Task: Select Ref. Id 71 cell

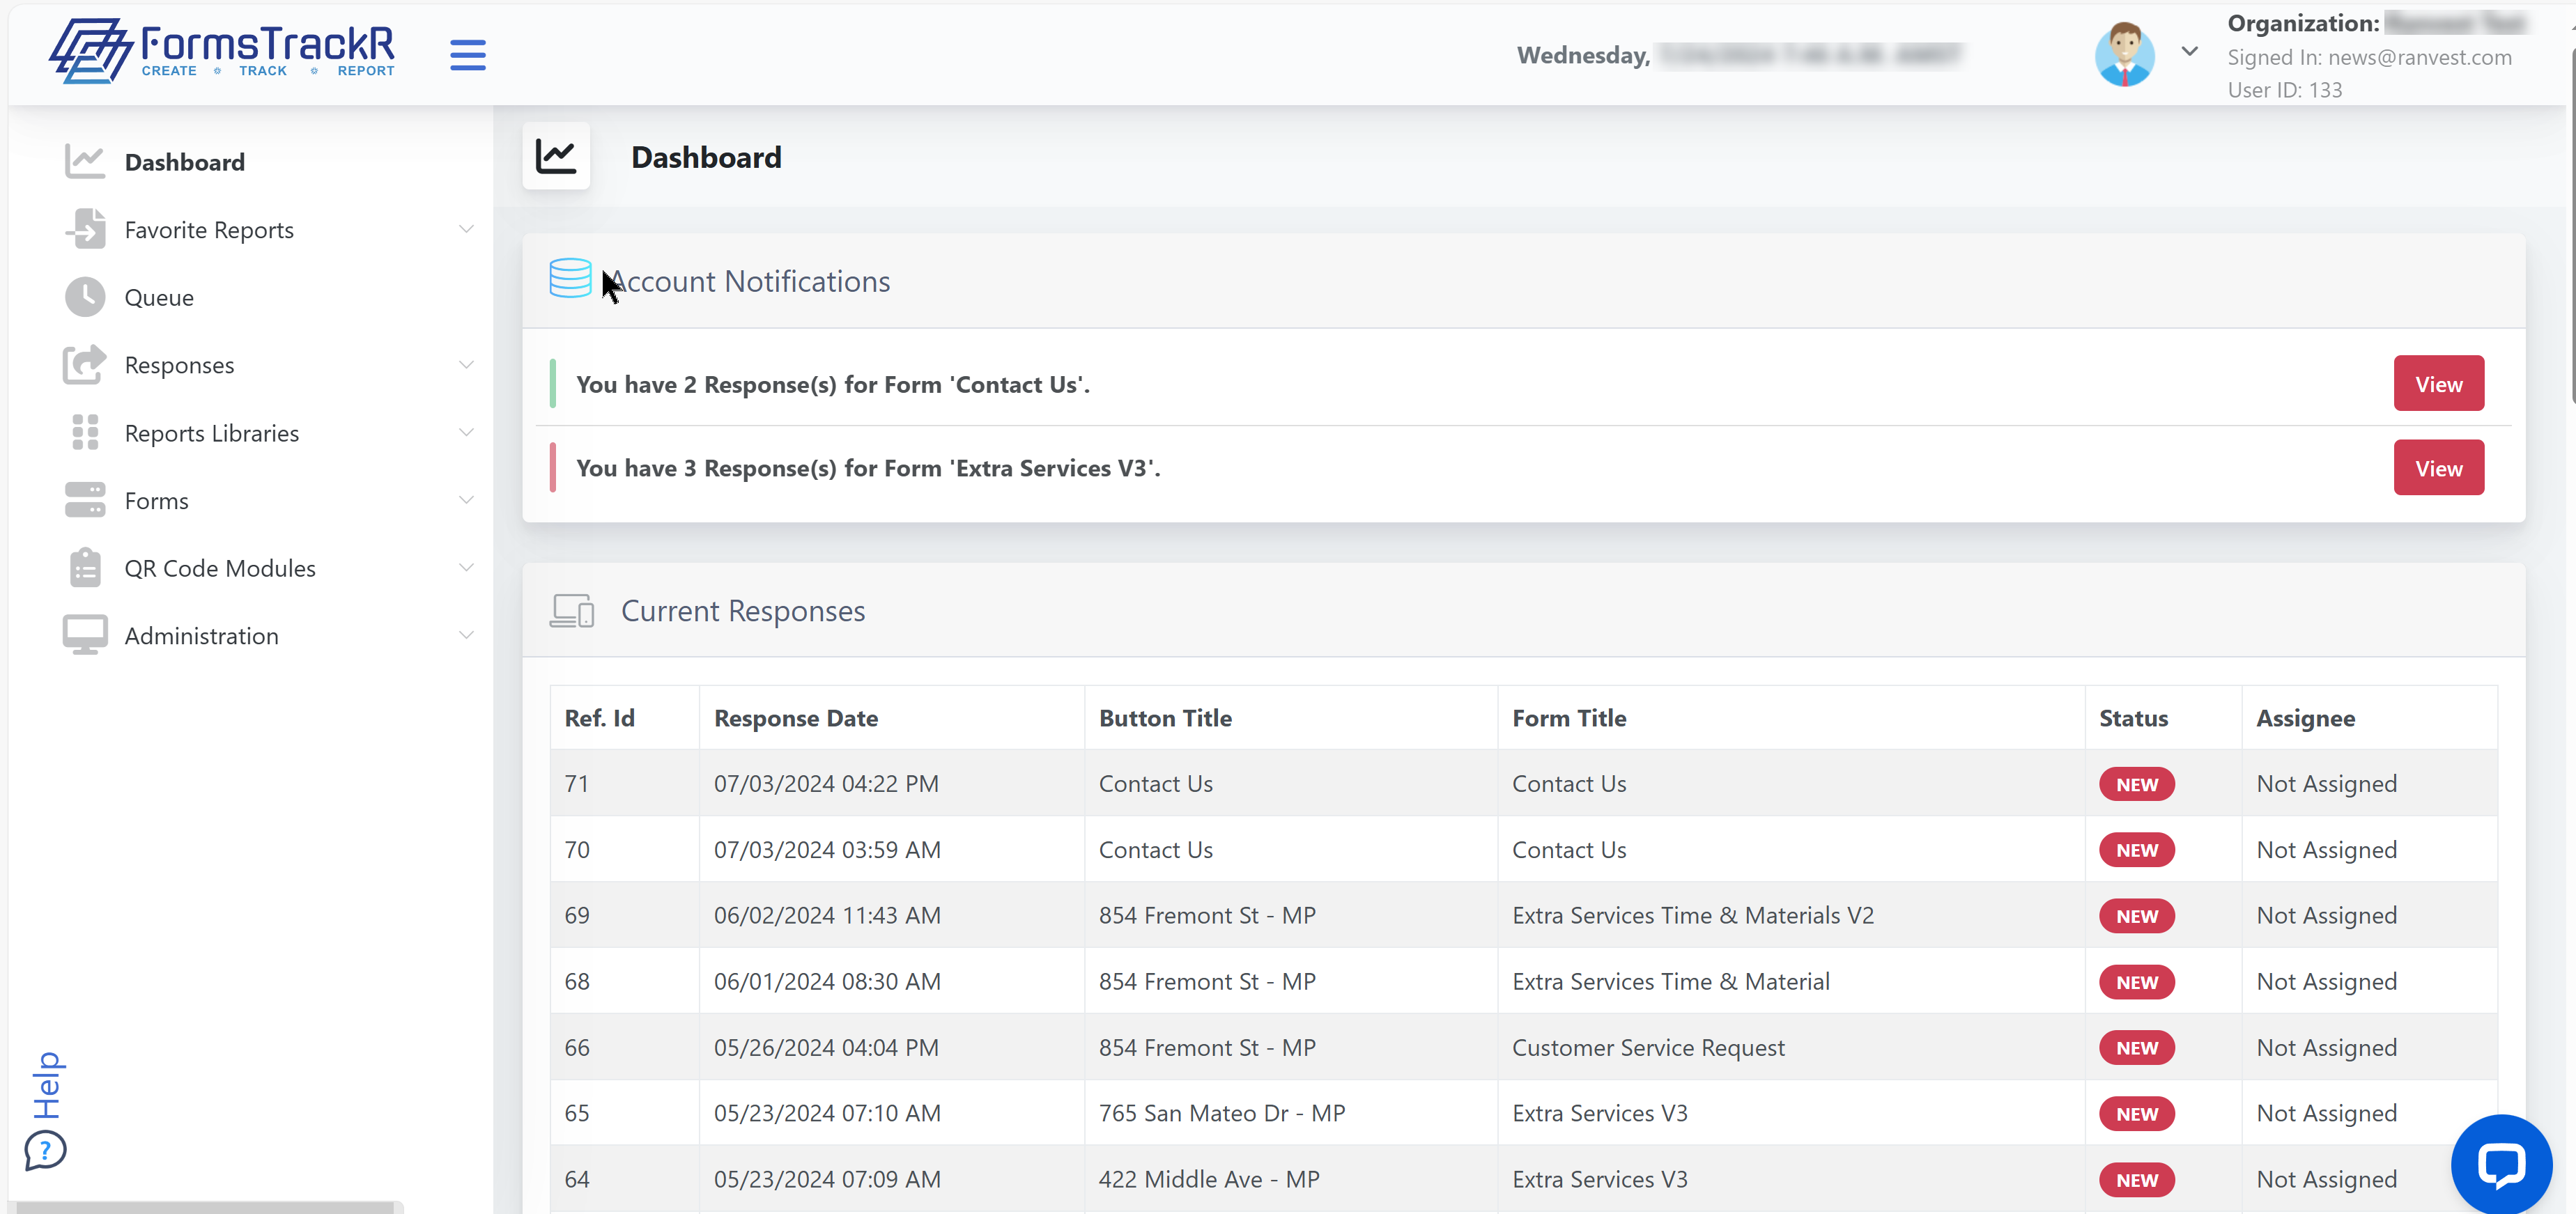Action: pyautogui.click(x=624, y=783)
